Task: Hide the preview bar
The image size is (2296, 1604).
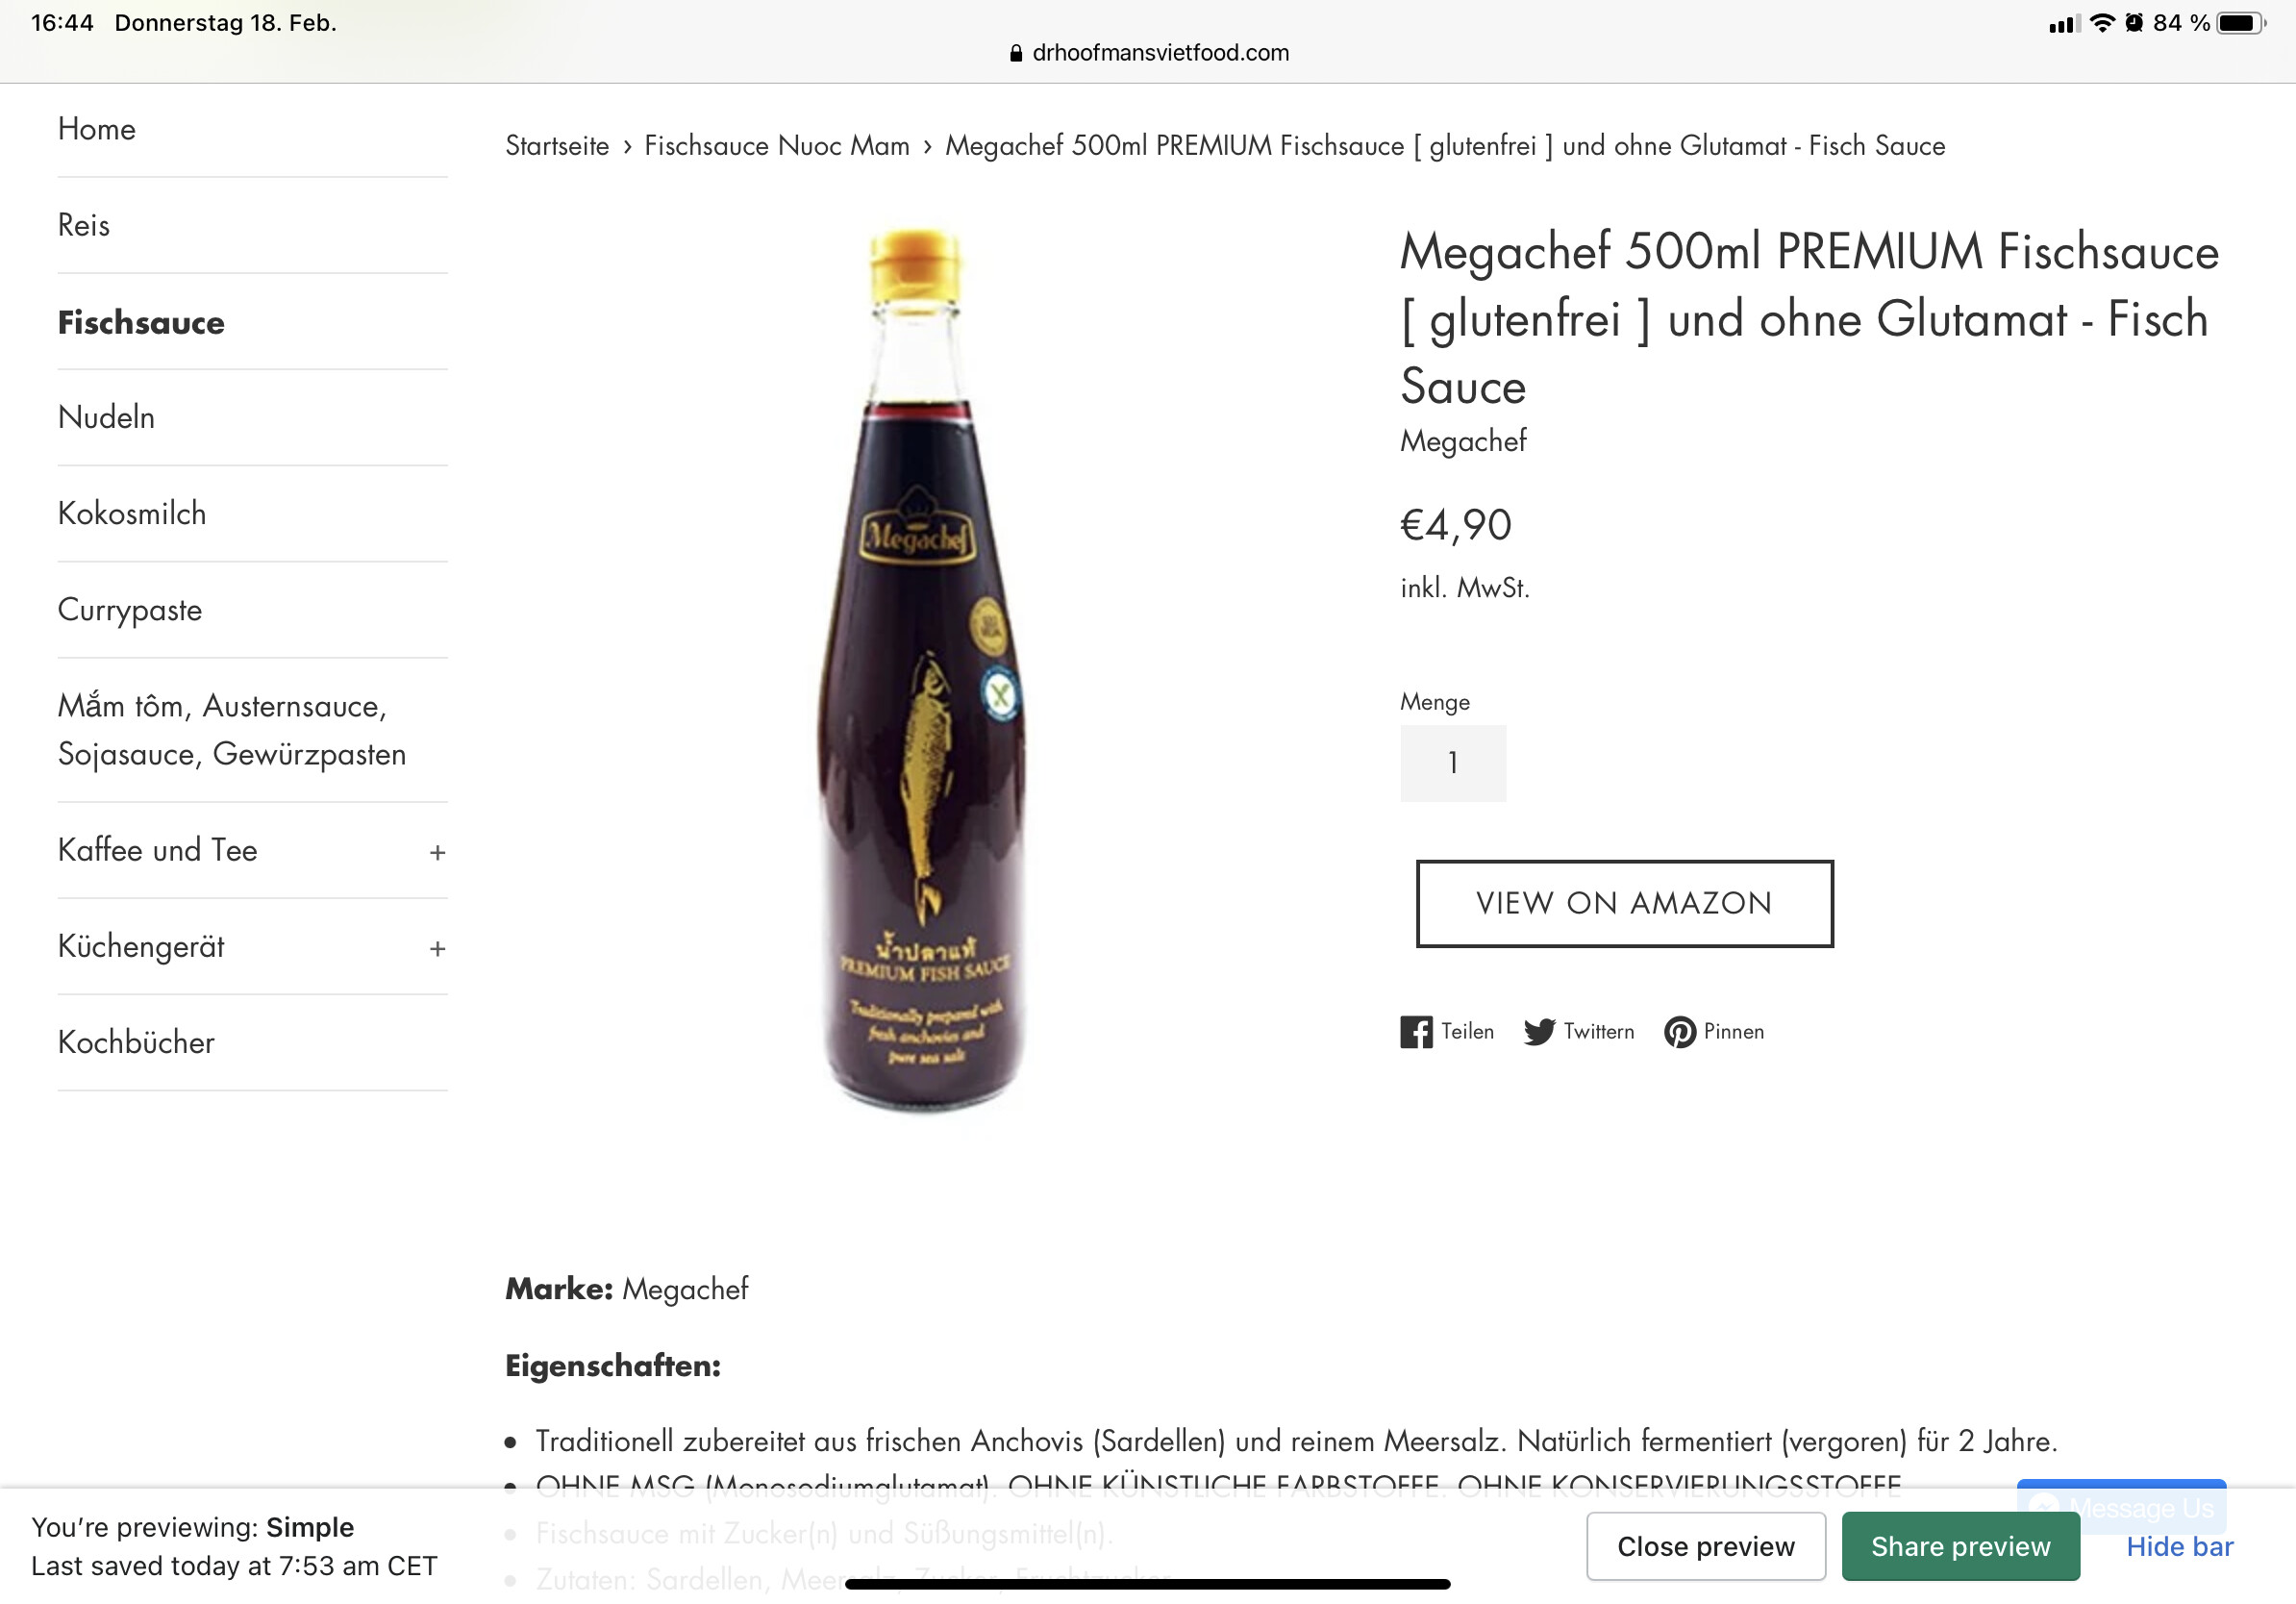Action: click(2179, 1546)
